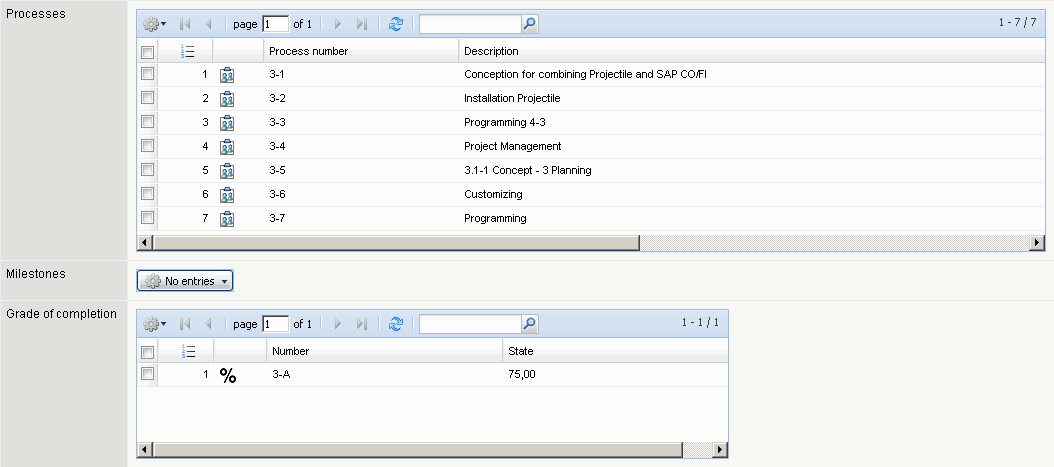Viewport: 1054px width, 467px height.
Task: Click the process icon for 3-7 Programming
Action: pos(227,219)
